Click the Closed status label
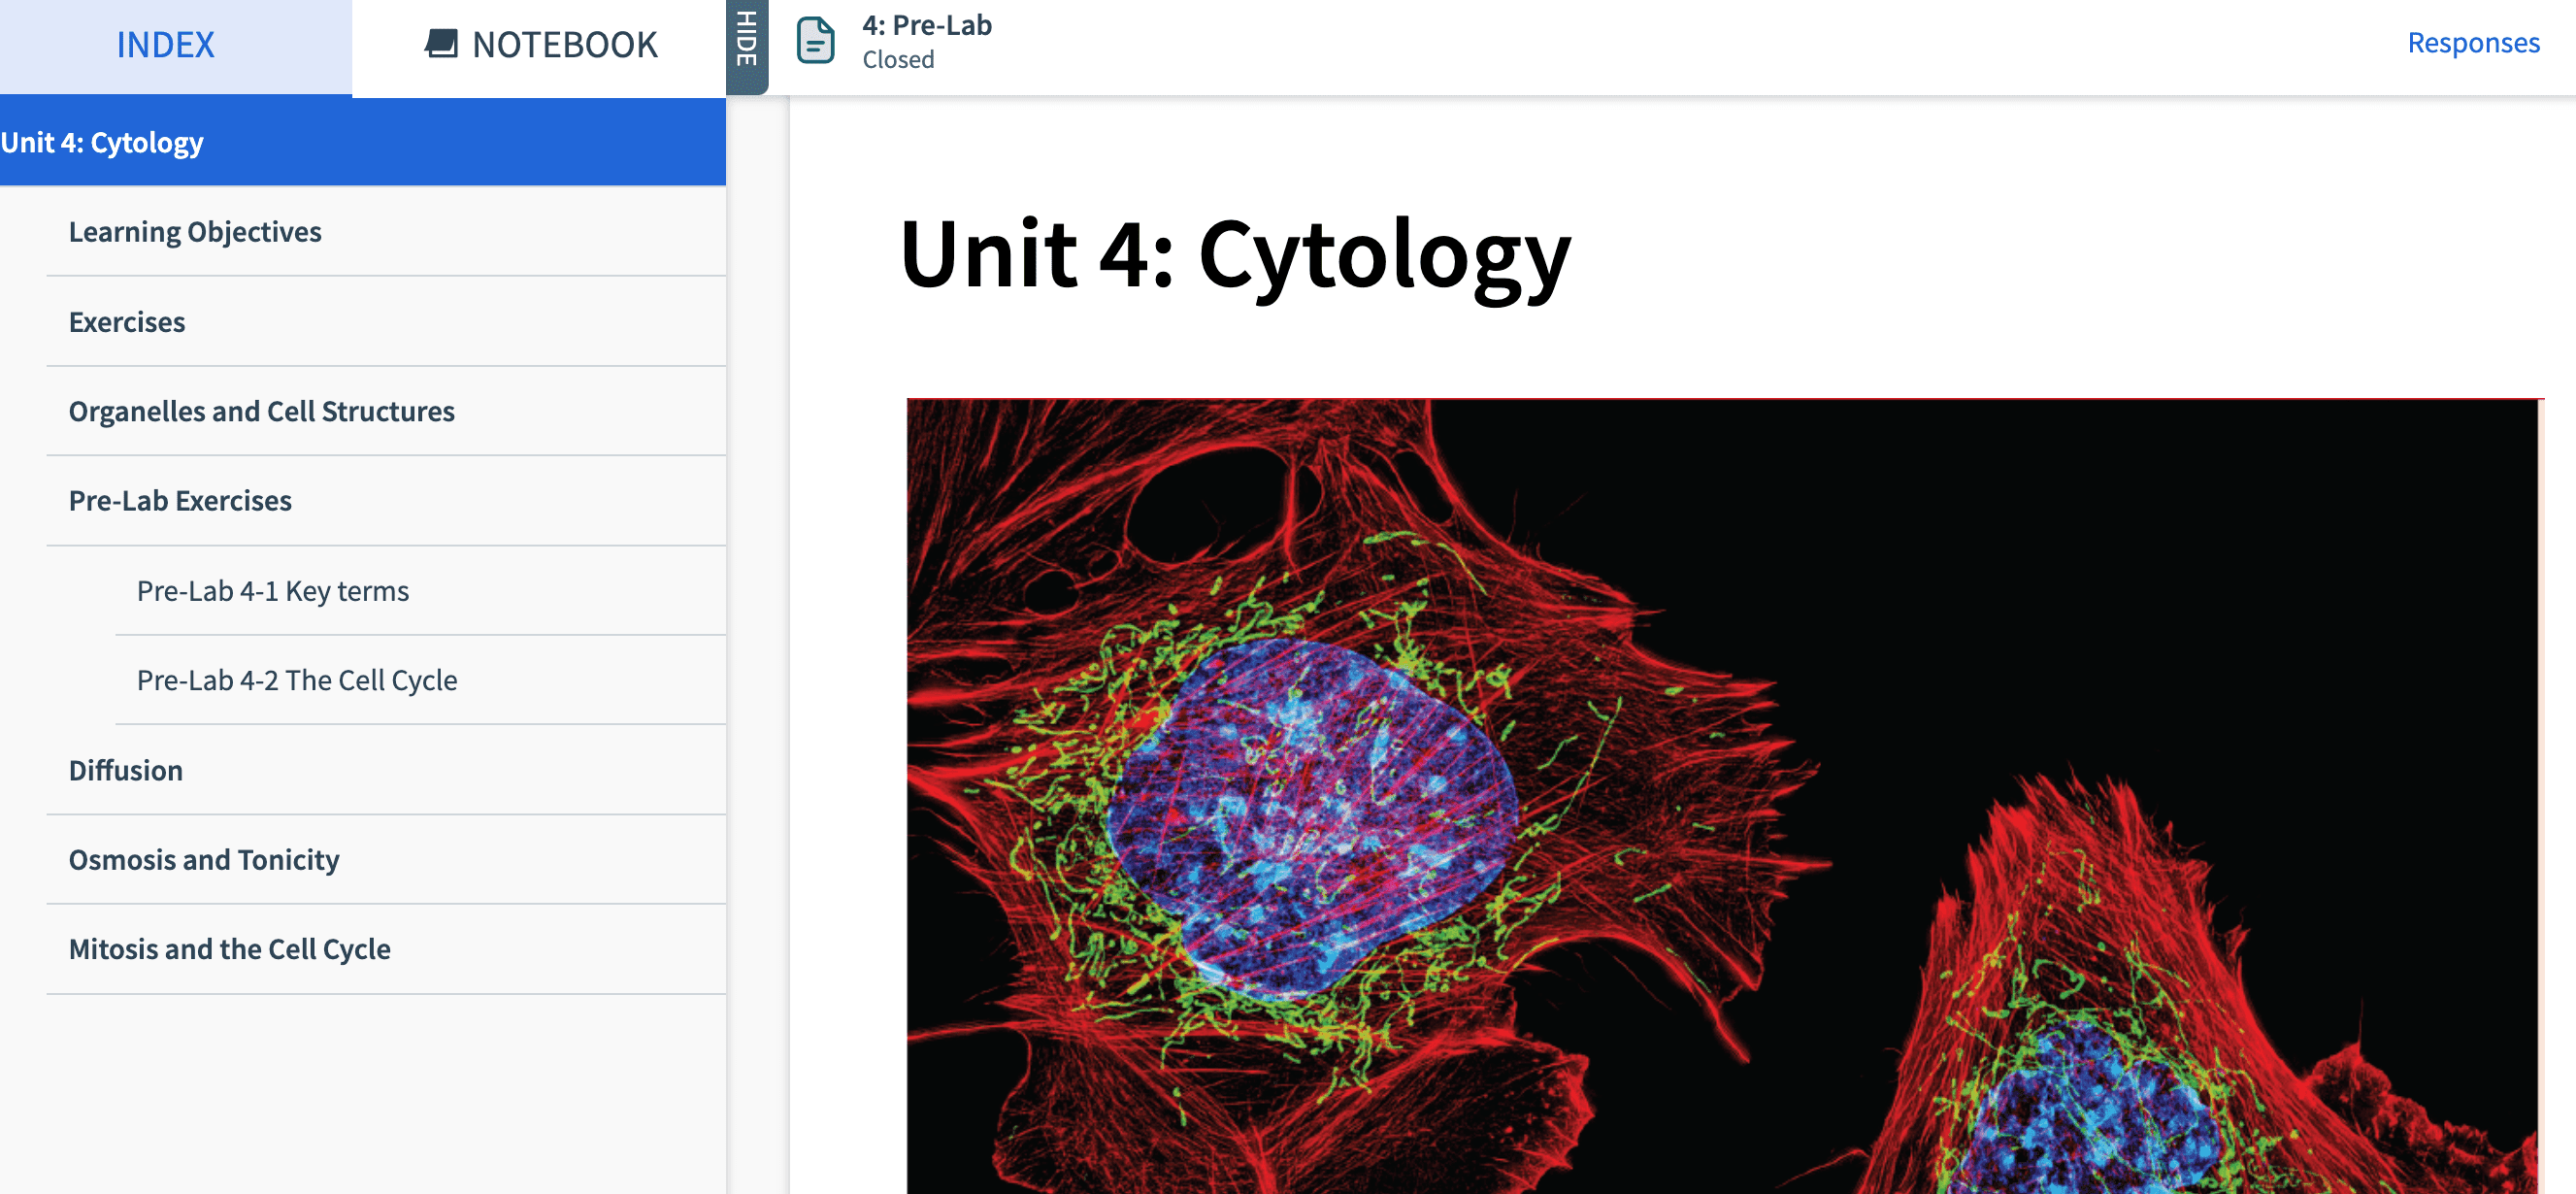The width and height of the screenshot is (2576, 1194). (898, 60)
